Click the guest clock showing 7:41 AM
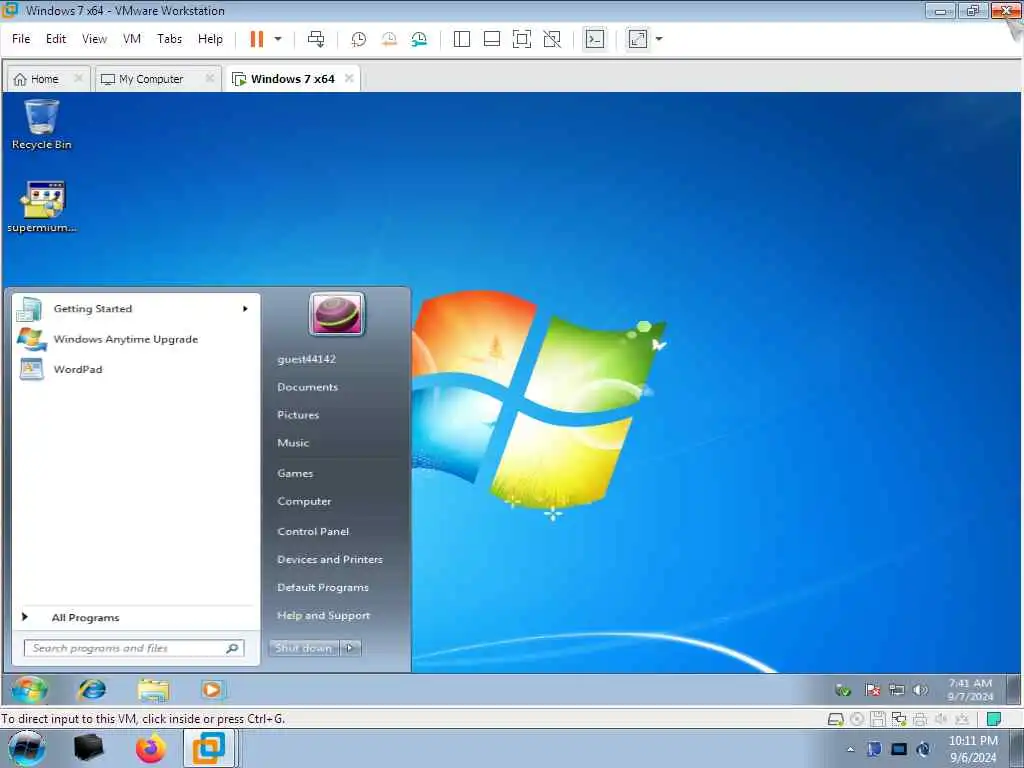The image size is (1024, 768). (x=970, y=690)
